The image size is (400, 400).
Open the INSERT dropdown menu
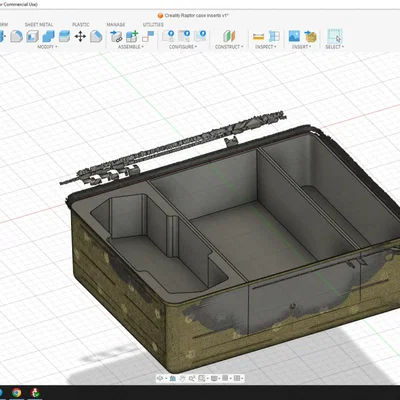[x=301, y=47]
